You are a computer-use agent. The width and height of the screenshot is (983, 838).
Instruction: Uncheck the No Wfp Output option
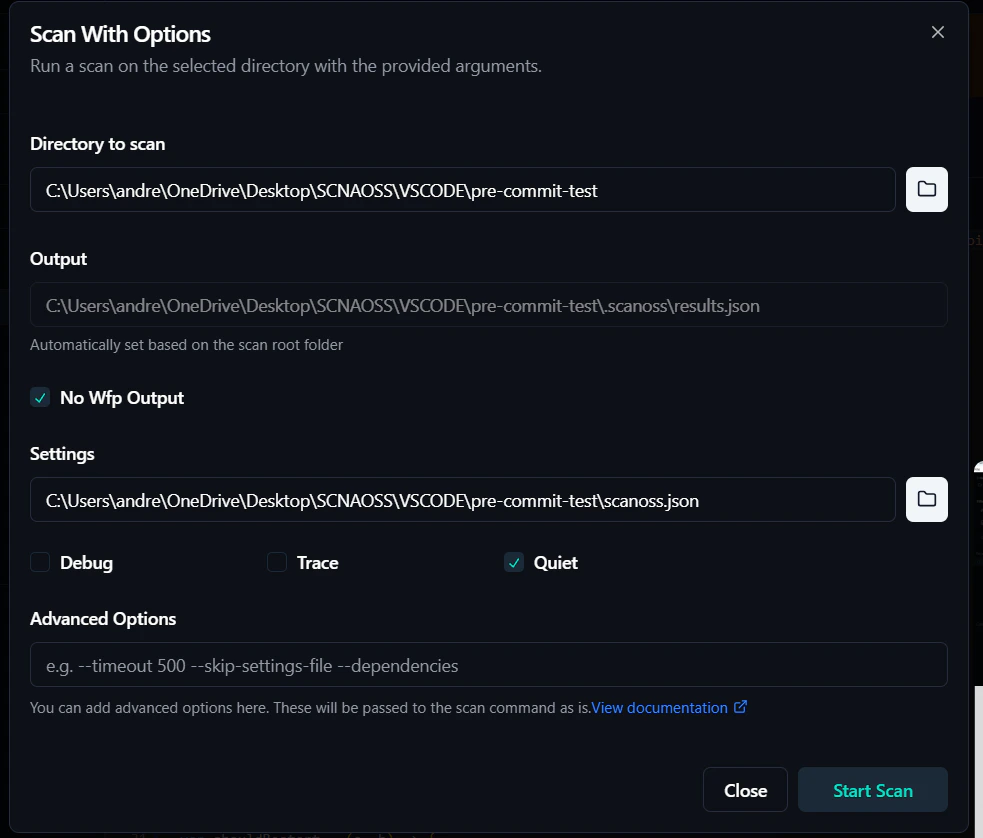[40, 397]
